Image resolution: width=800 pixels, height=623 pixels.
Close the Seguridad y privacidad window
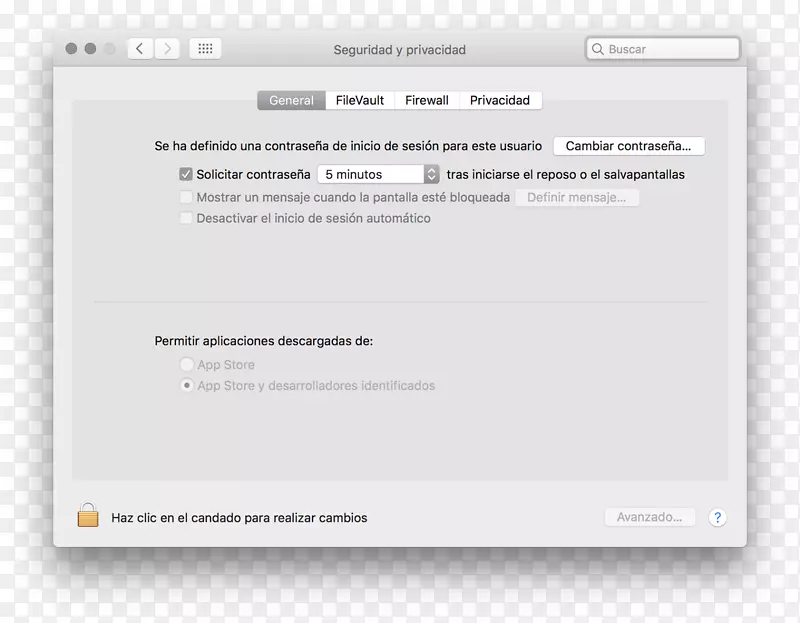(x=71, y=49)
